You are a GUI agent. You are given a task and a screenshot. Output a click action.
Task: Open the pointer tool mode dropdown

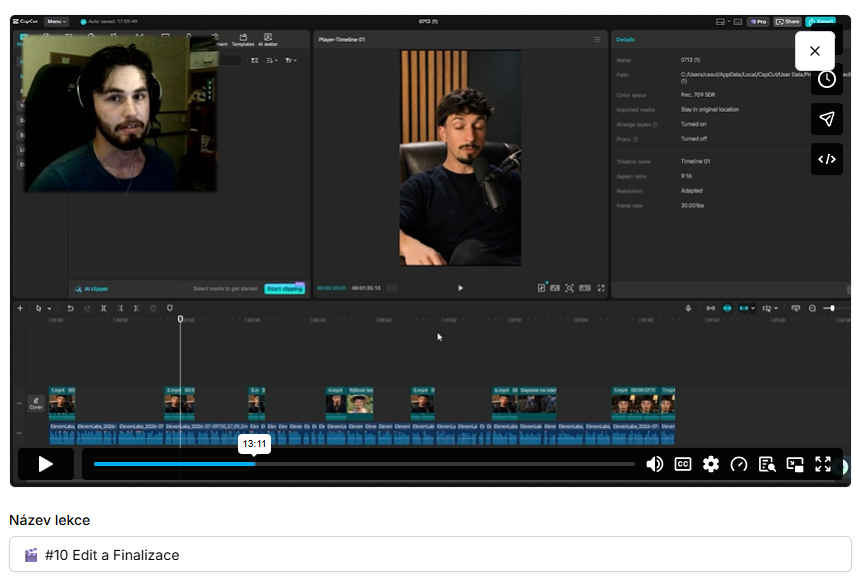point(50,309)
